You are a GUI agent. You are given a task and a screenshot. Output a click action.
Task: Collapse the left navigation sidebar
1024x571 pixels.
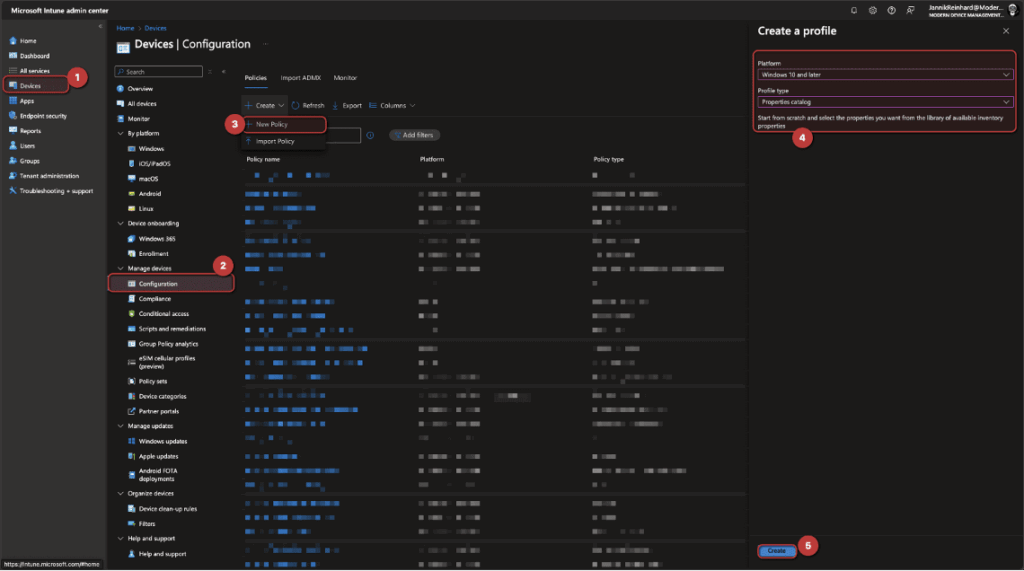(x=100, y=25)
